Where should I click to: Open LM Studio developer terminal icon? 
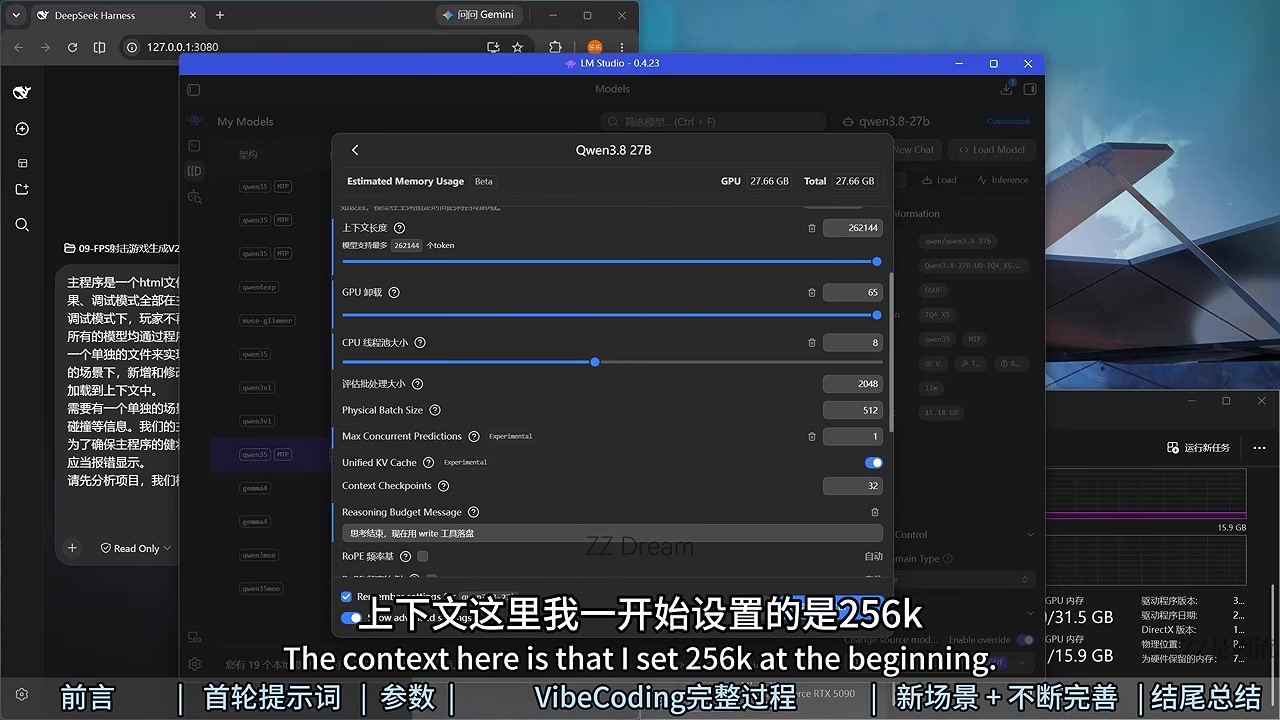click(x=194, y=146)
